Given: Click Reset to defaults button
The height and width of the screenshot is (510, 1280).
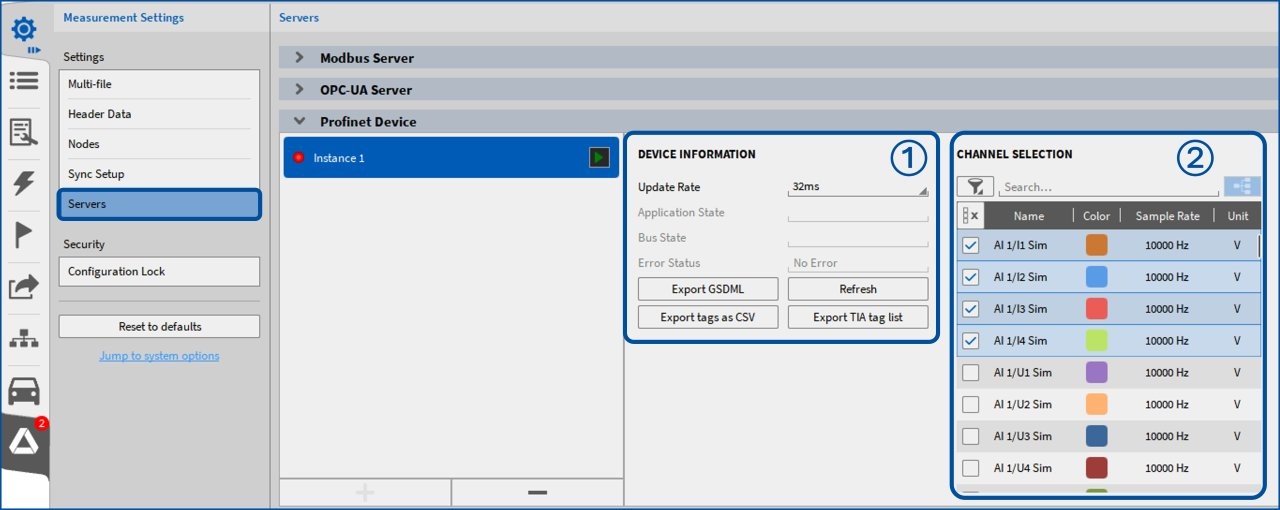Looking at the screenshot, I should pyautogui.click(x=159, y=326).
